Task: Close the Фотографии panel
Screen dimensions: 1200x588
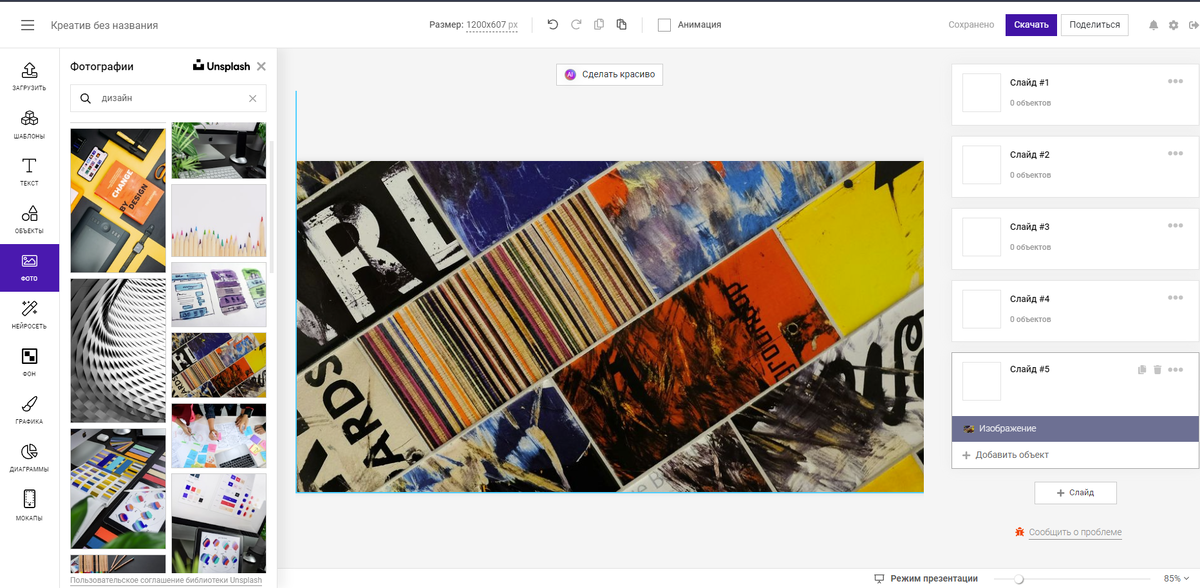Action: pyautogui.click(x=261, y=66)
